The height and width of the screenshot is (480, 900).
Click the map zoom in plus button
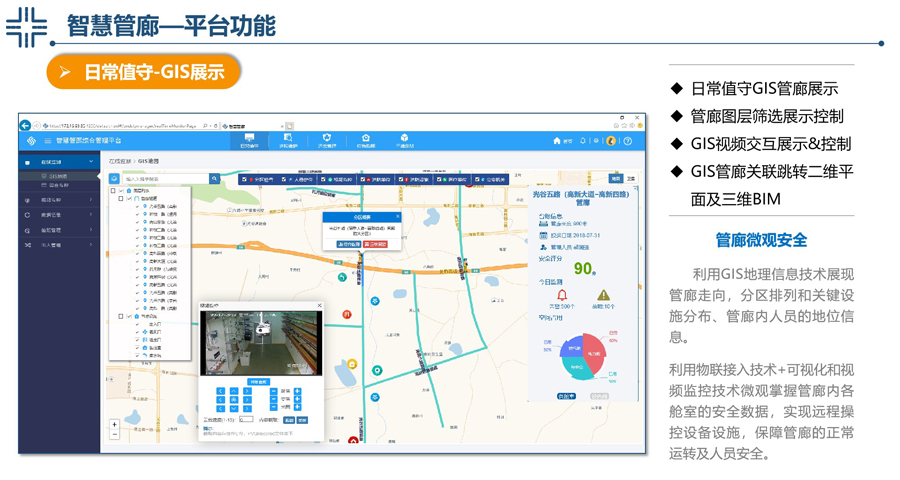click(x=115, y=425)
